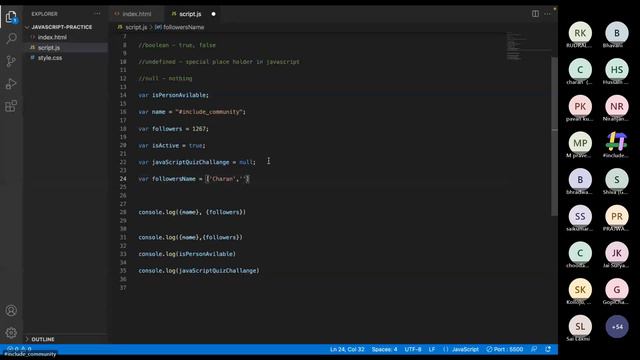Open Explorer panel more actions ellipsis

coord(97,14)
